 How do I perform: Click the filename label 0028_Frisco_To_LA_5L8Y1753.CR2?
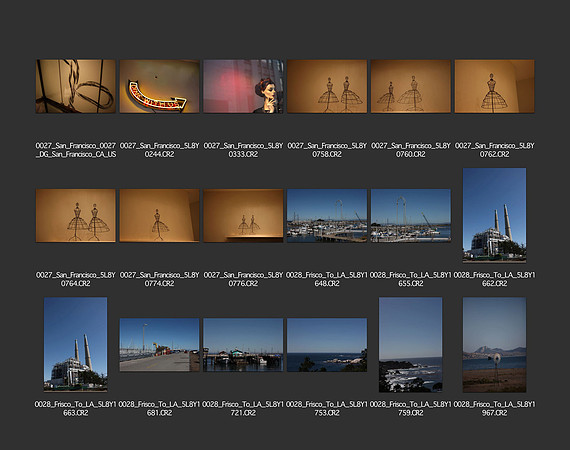[327, 409]
